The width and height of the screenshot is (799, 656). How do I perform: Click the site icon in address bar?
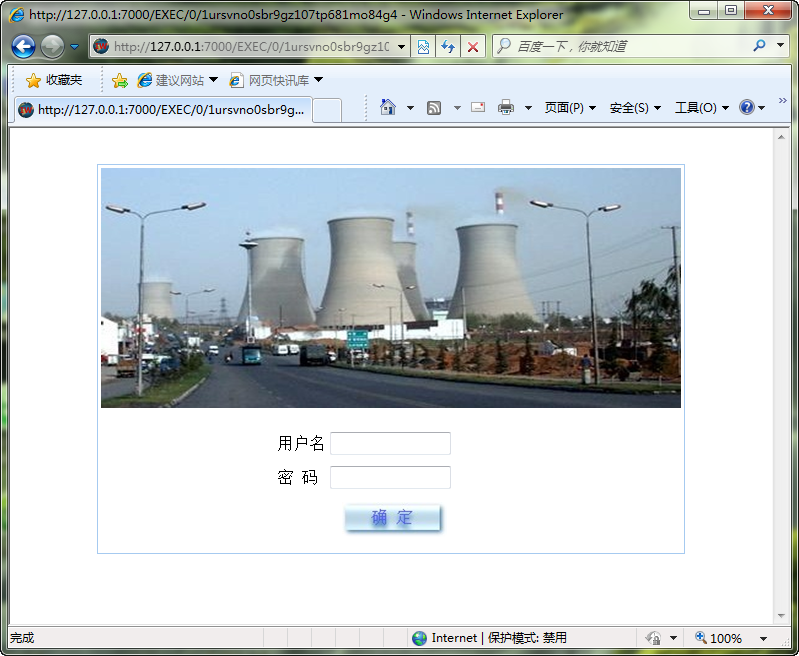click(101, 46)
